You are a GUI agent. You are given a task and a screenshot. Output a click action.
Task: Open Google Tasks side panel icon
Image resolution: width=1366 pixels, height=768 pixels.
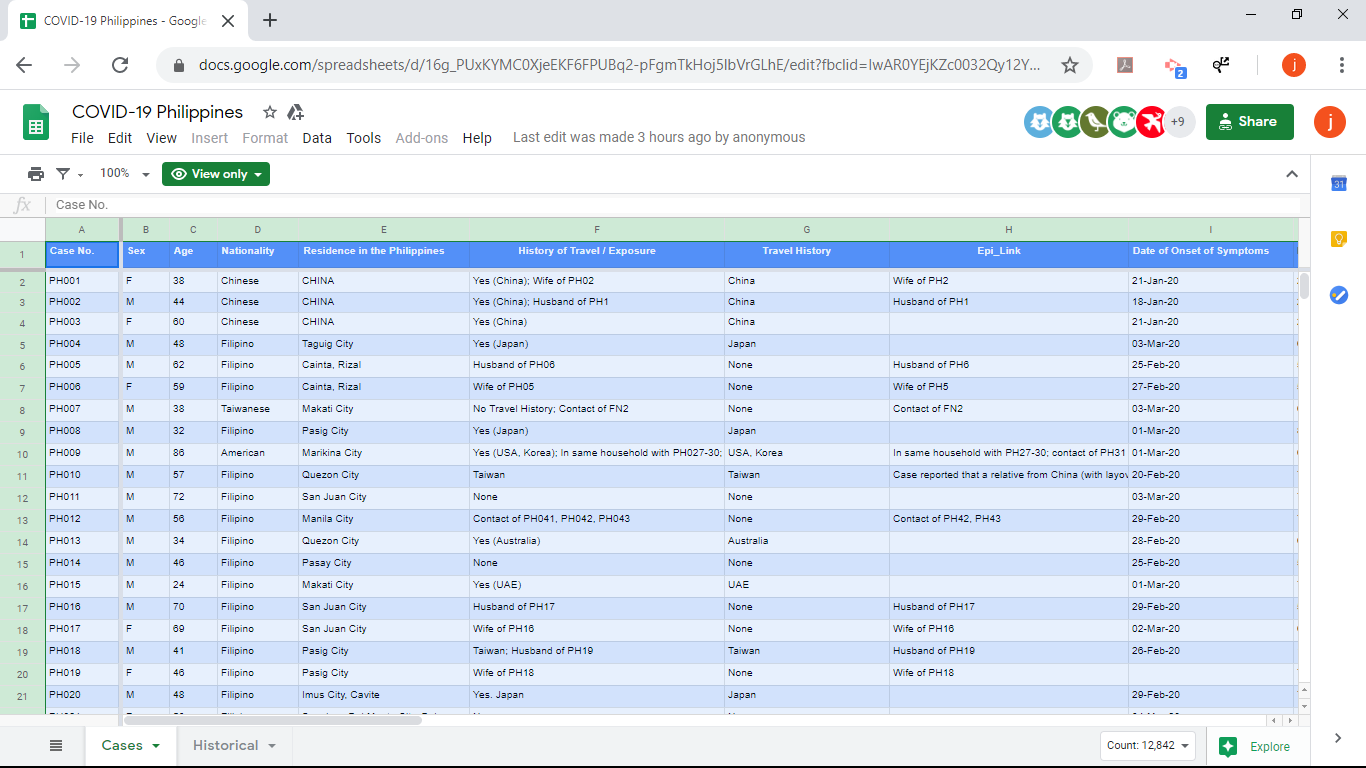pyautogui.click(x=1339, y=295)
